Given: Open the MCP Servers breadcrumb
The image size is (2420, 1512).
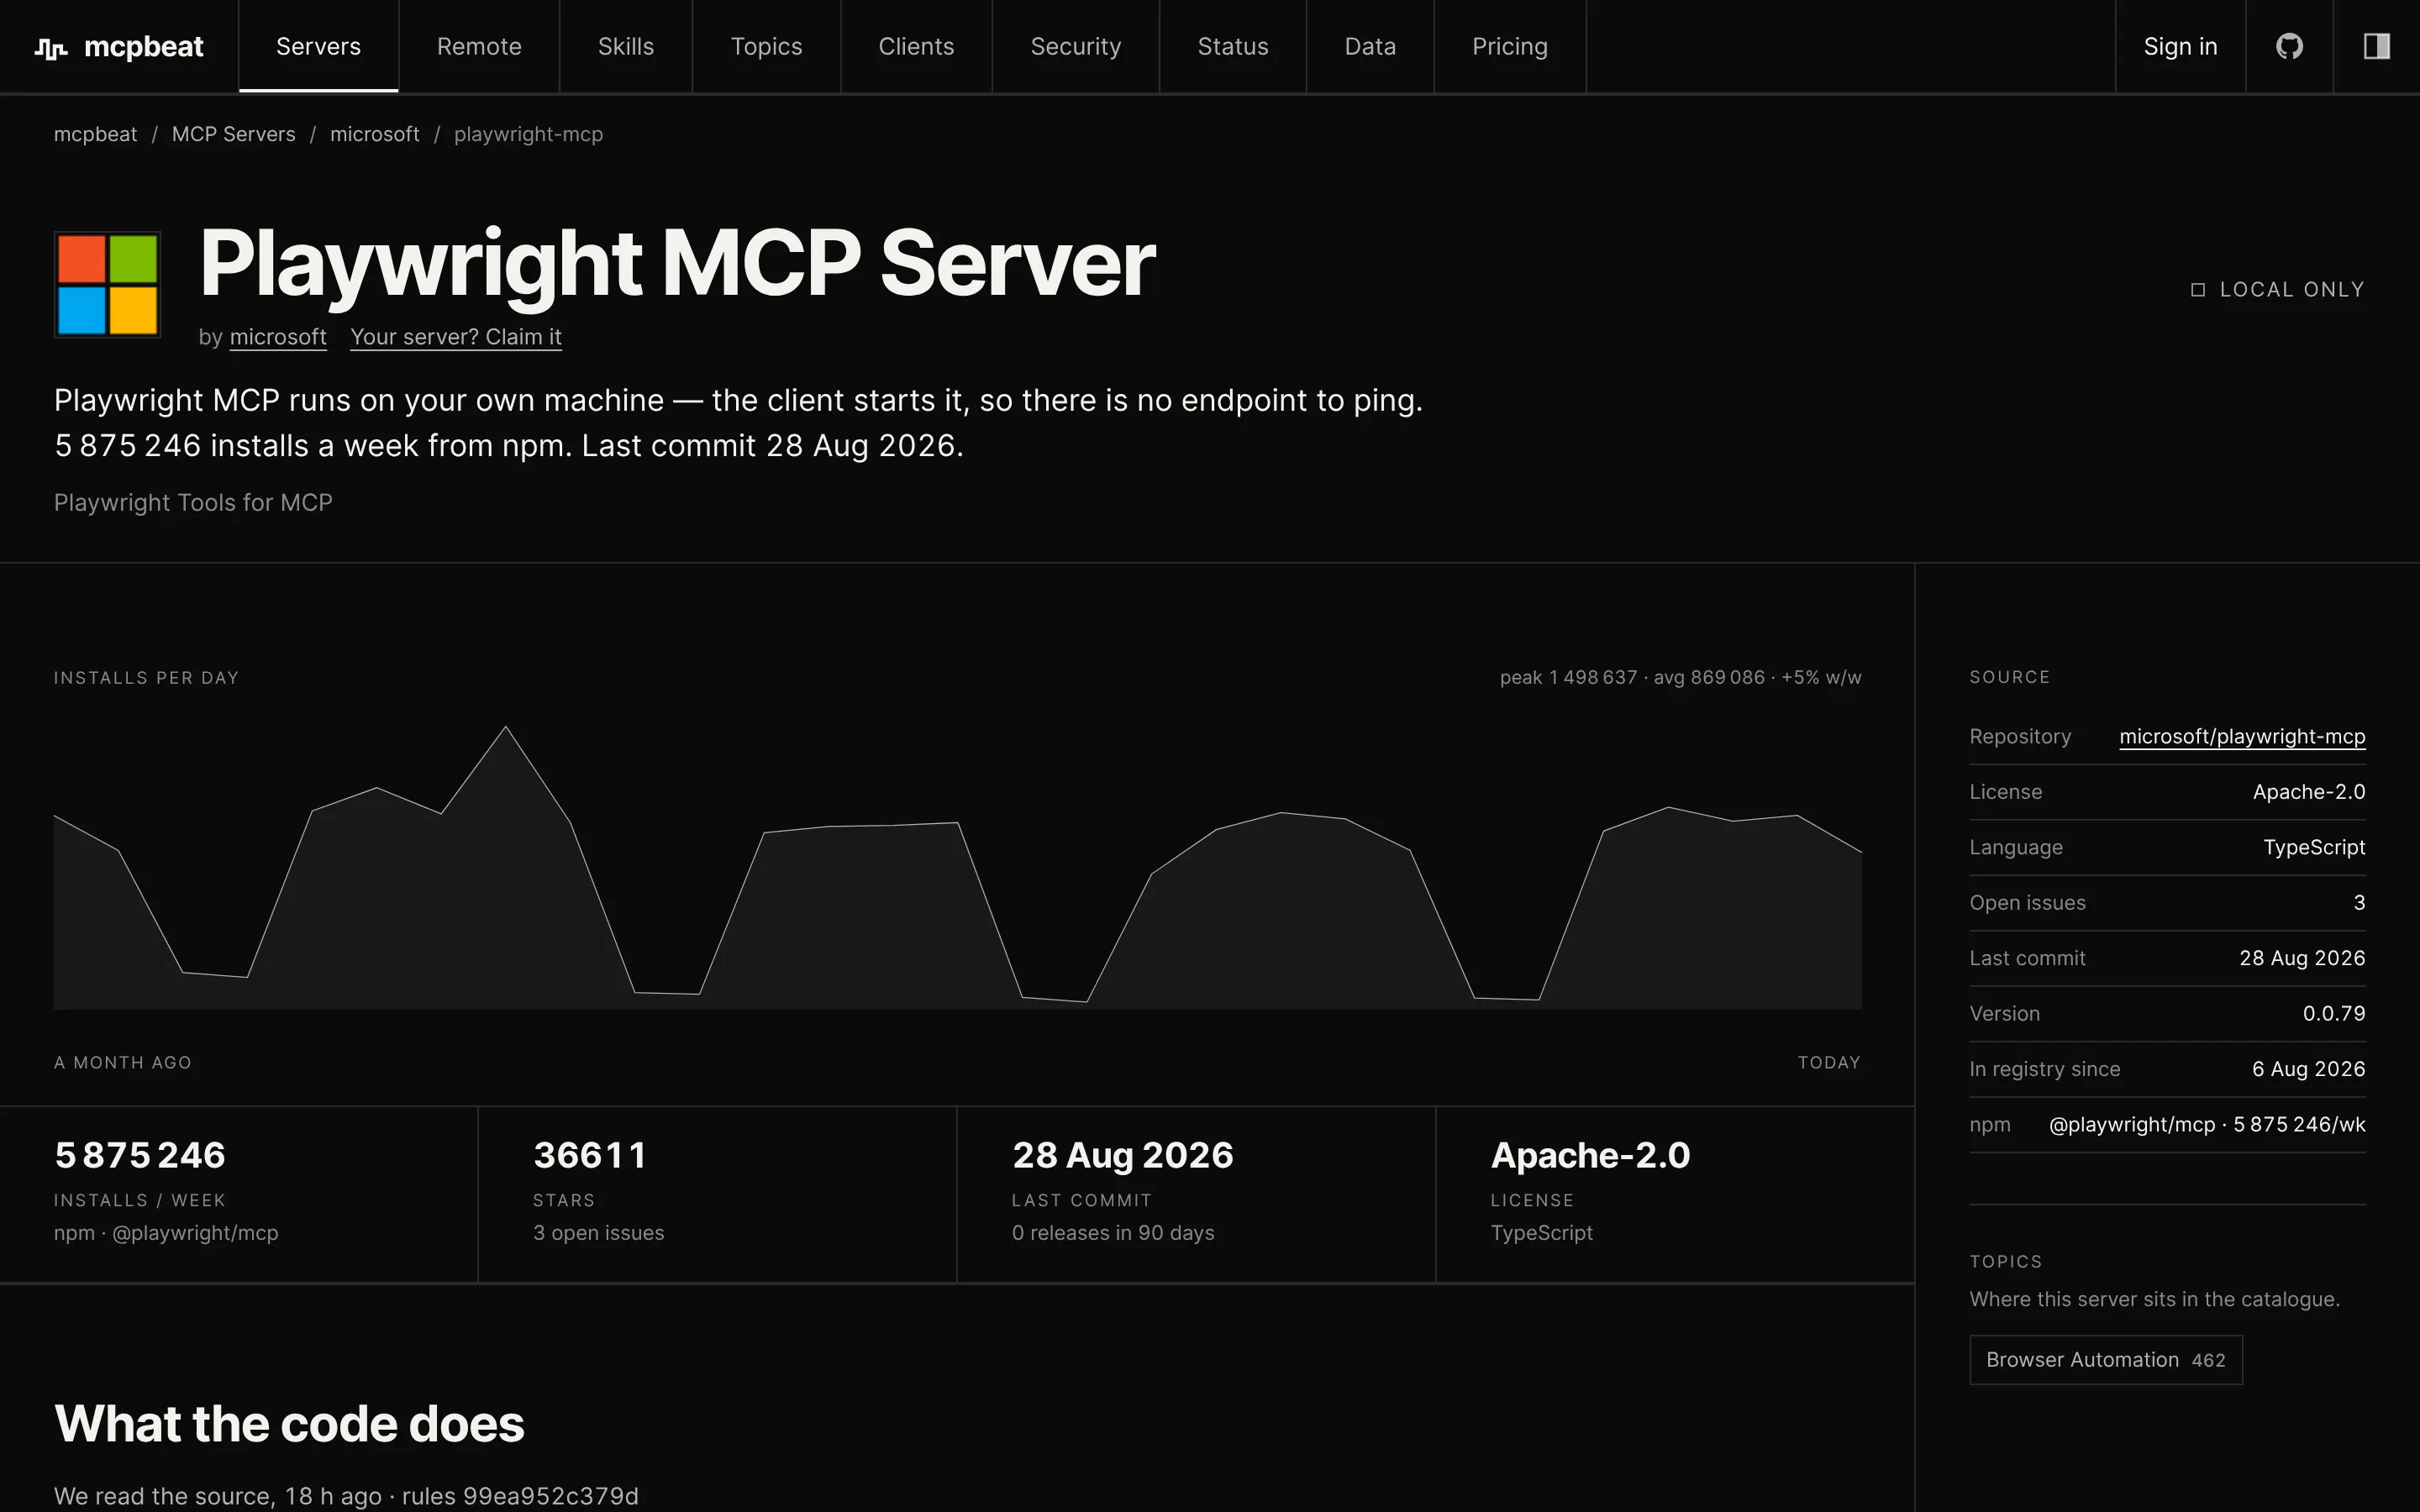Looking at the screenshot, I should 233,134.
